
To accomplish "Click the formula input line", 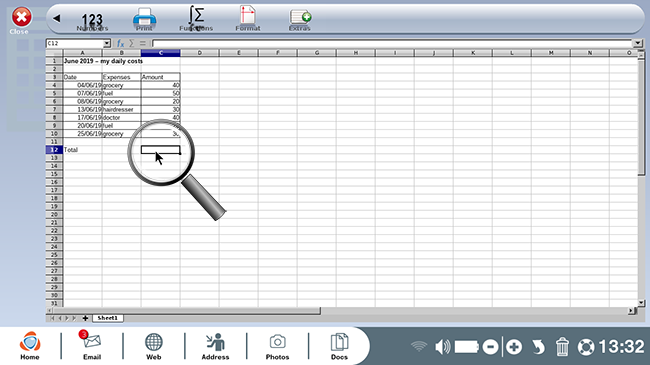I will 392,43.
